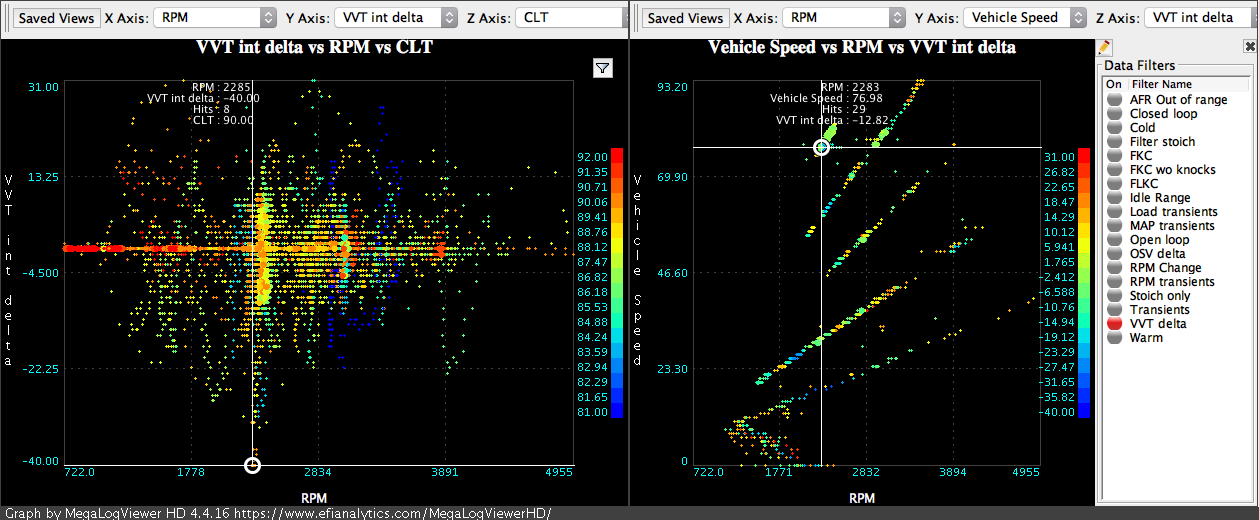Click the circled data point marker in right plot
Screen dimensions: 1259x520
pos(821,148)
